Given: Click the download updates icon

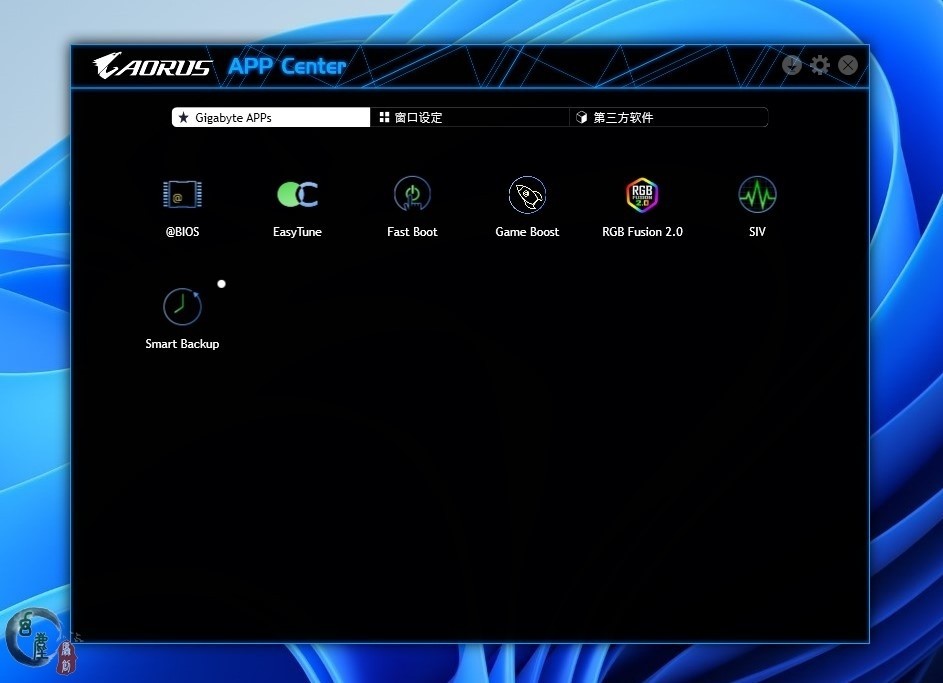Looking at the screenshot, I should (x=792, y=65).
